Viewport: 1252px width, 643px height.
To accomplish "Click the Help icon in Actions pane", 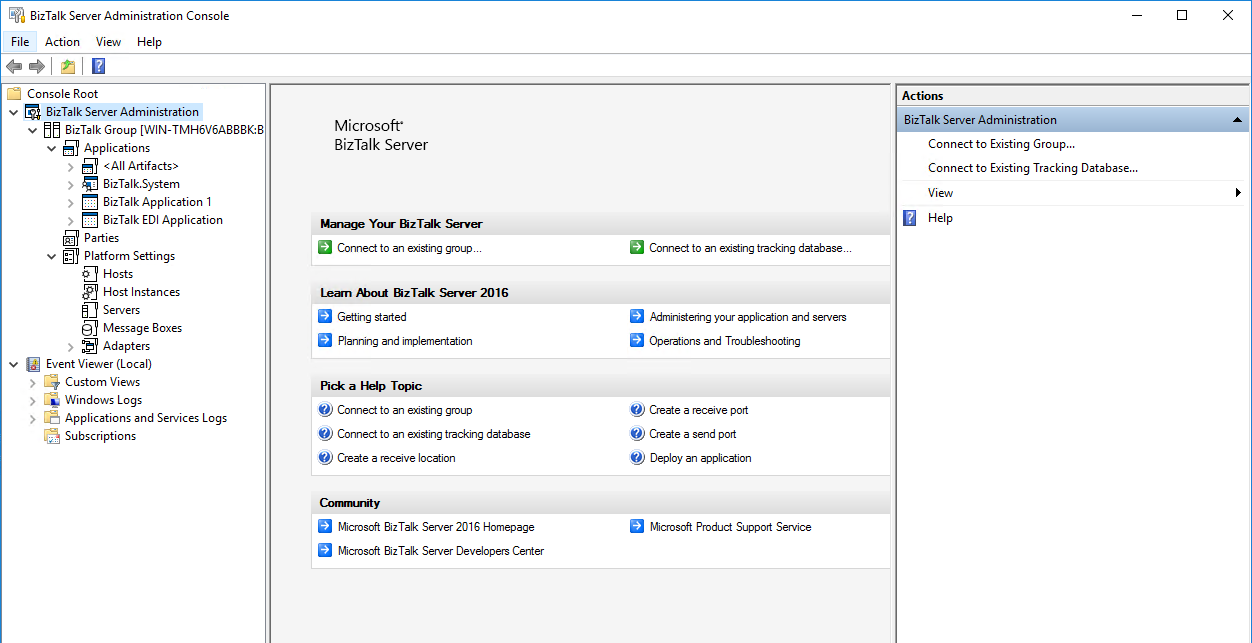I will click(x=910, y=218).
